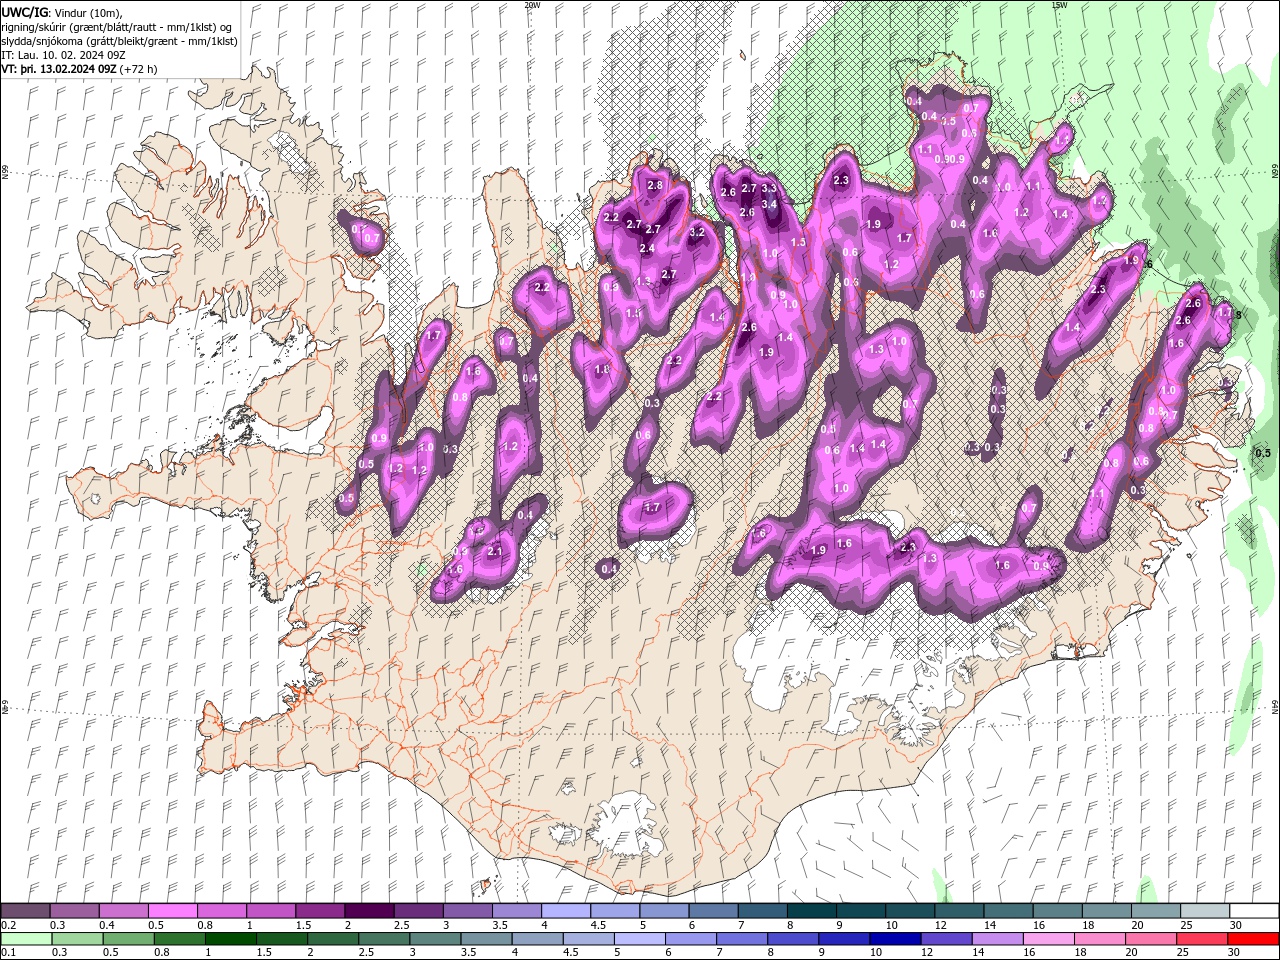Click the "2.8" snowfall value on the map
The width and height of the screenshot is (1280, 960).
pyautogui.click(x=656, y=185)
